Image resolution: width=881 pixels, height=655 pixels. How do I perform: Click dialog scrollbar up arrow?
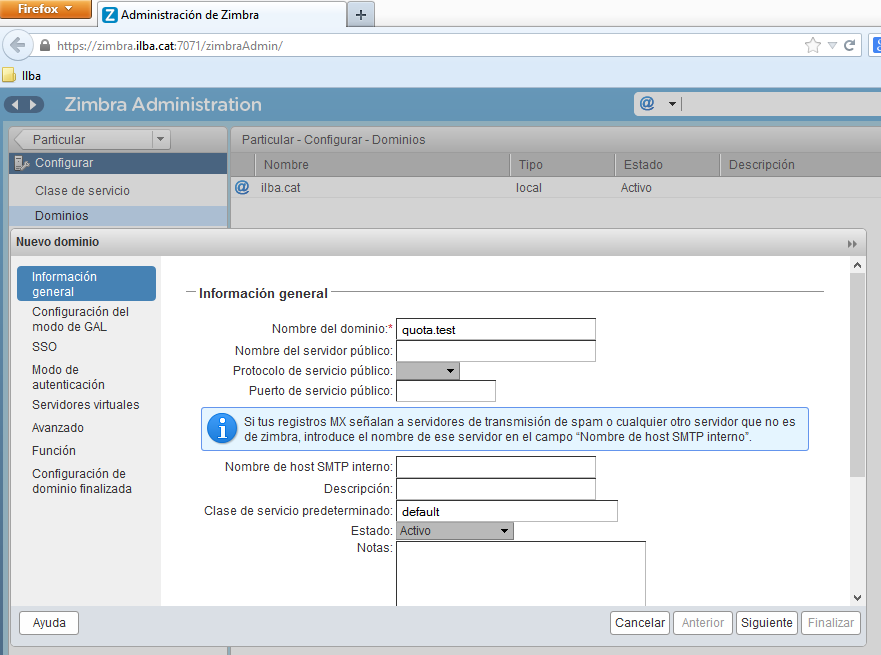pos(857,265)
